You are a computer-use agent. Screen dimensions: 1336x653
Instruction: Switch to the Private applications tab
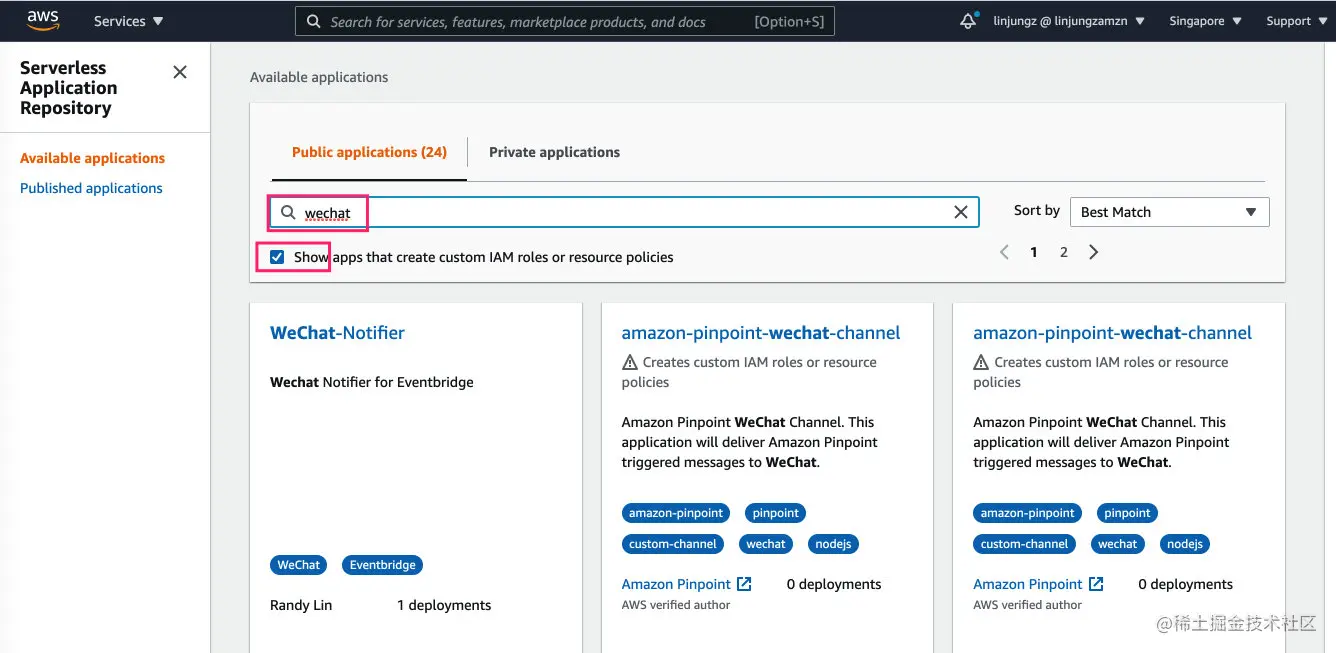click(x=554, y=152)
